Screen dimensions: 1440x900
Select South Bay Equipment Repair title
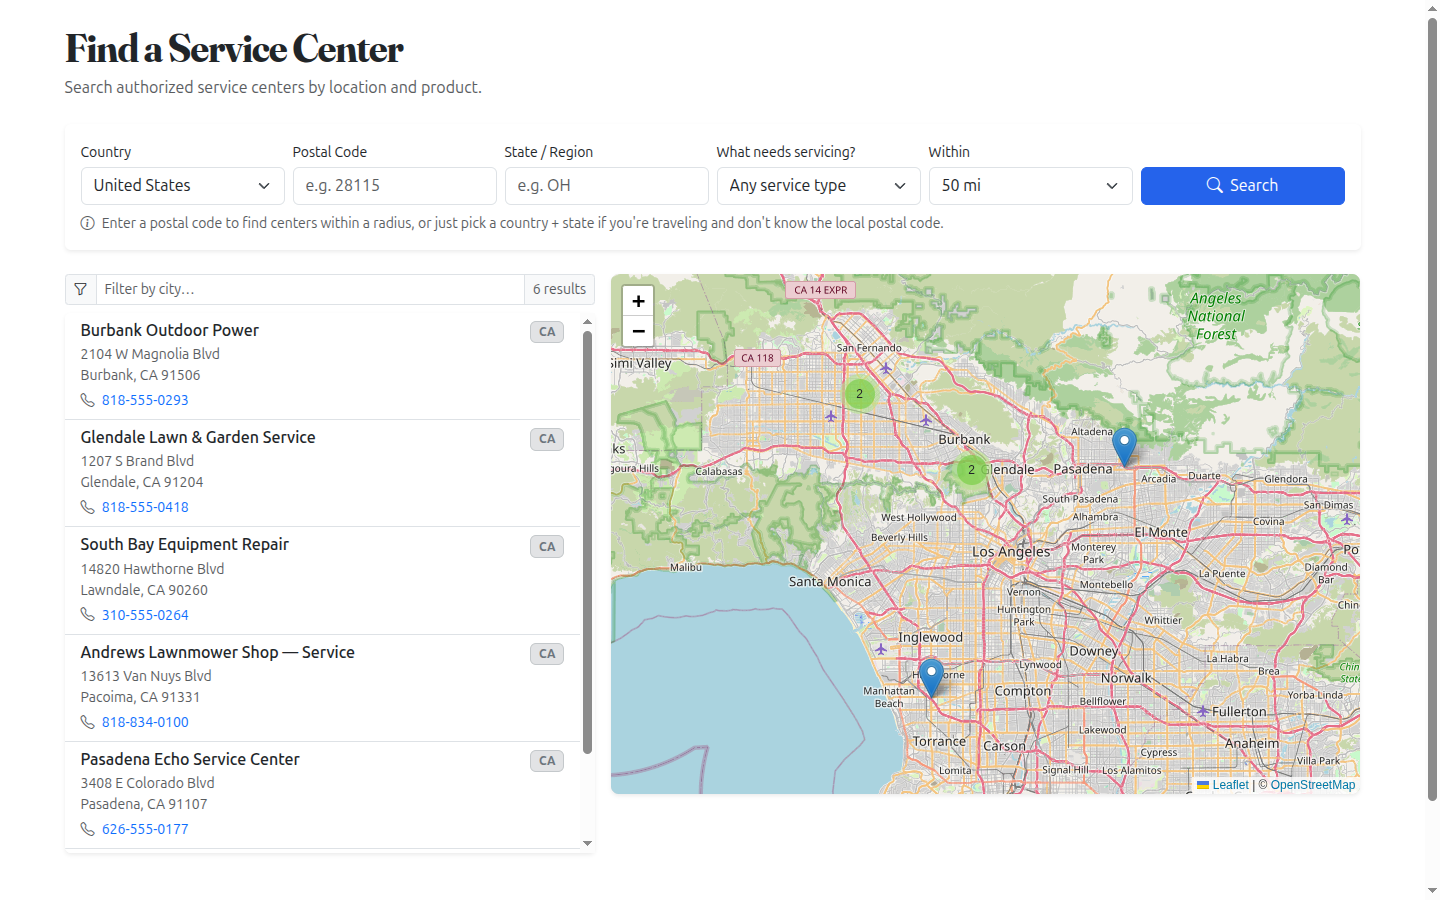pyautogui.click(x=185, y=544)
